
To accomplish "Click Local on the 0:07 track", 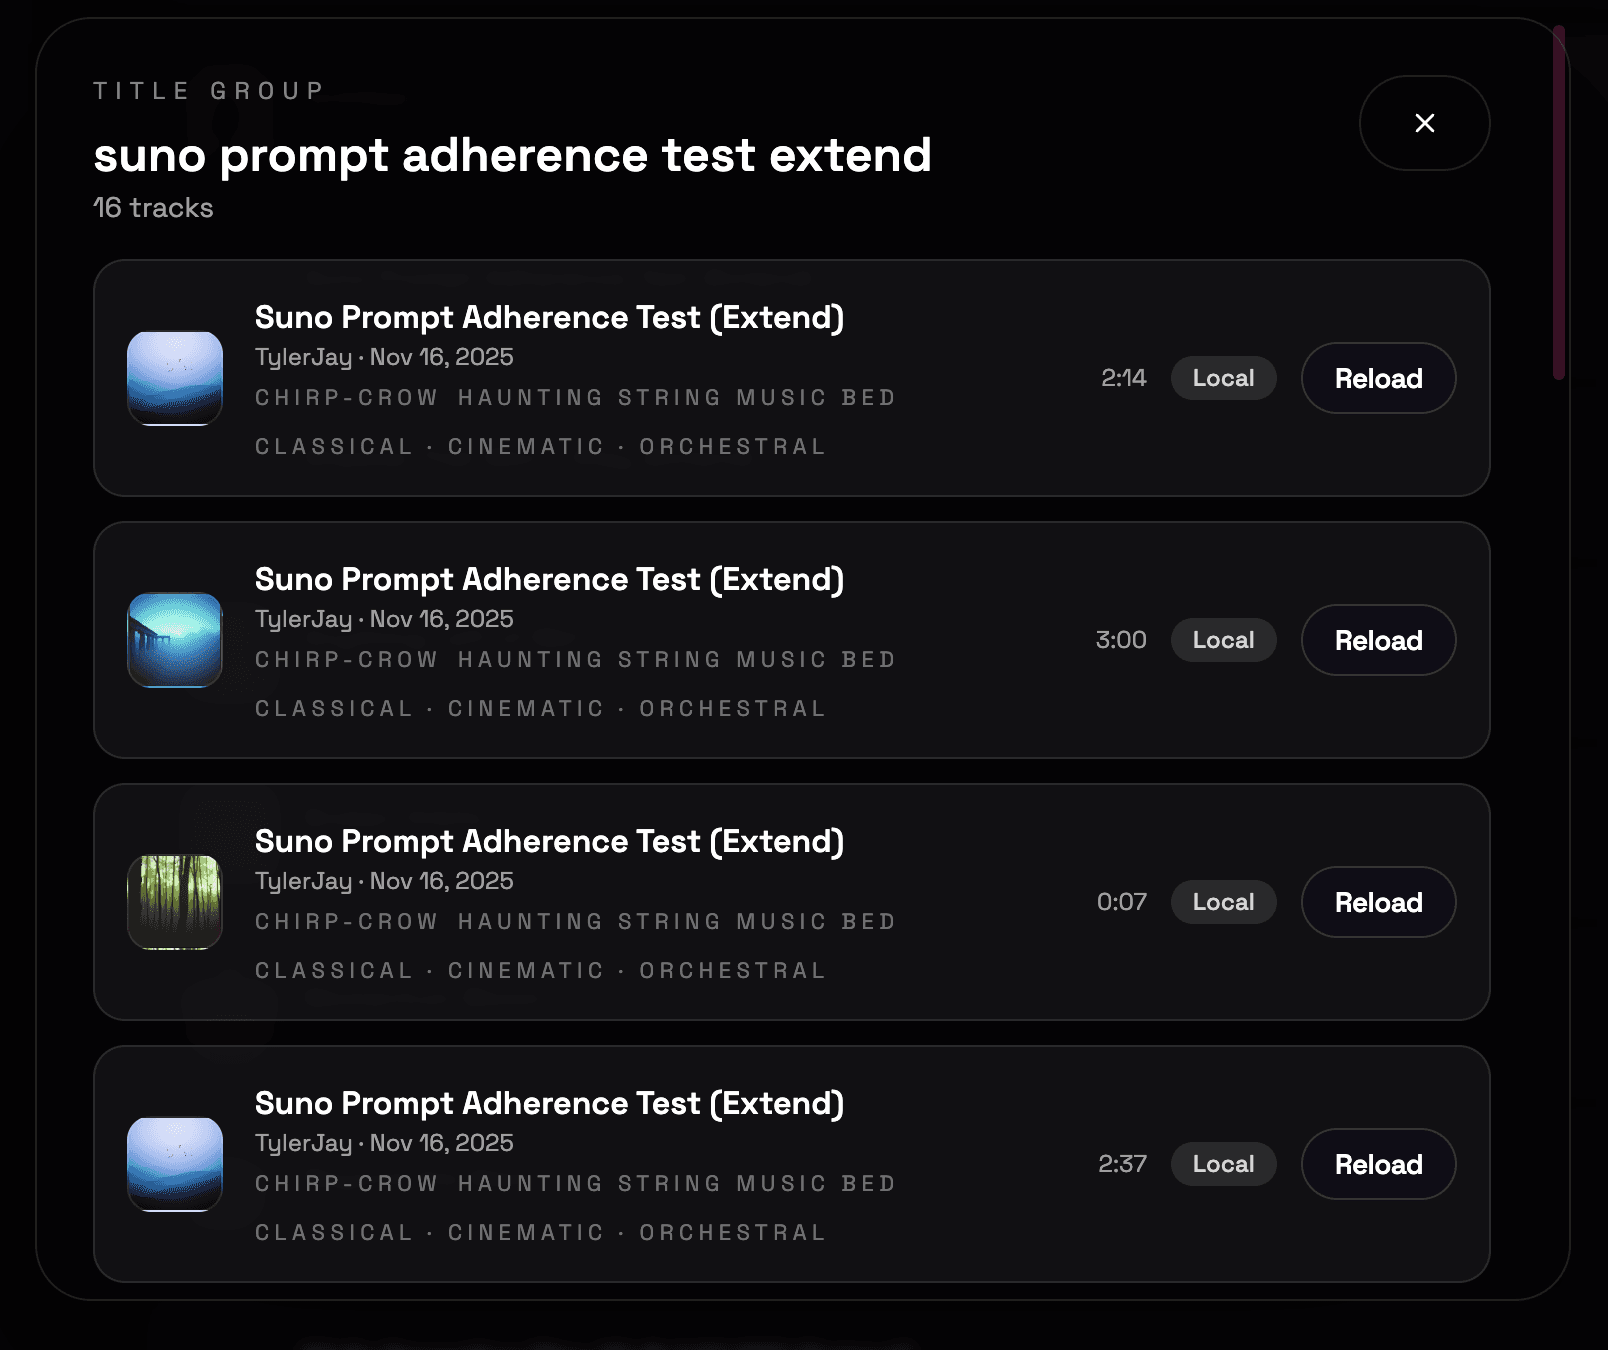I will (1223, 902).
